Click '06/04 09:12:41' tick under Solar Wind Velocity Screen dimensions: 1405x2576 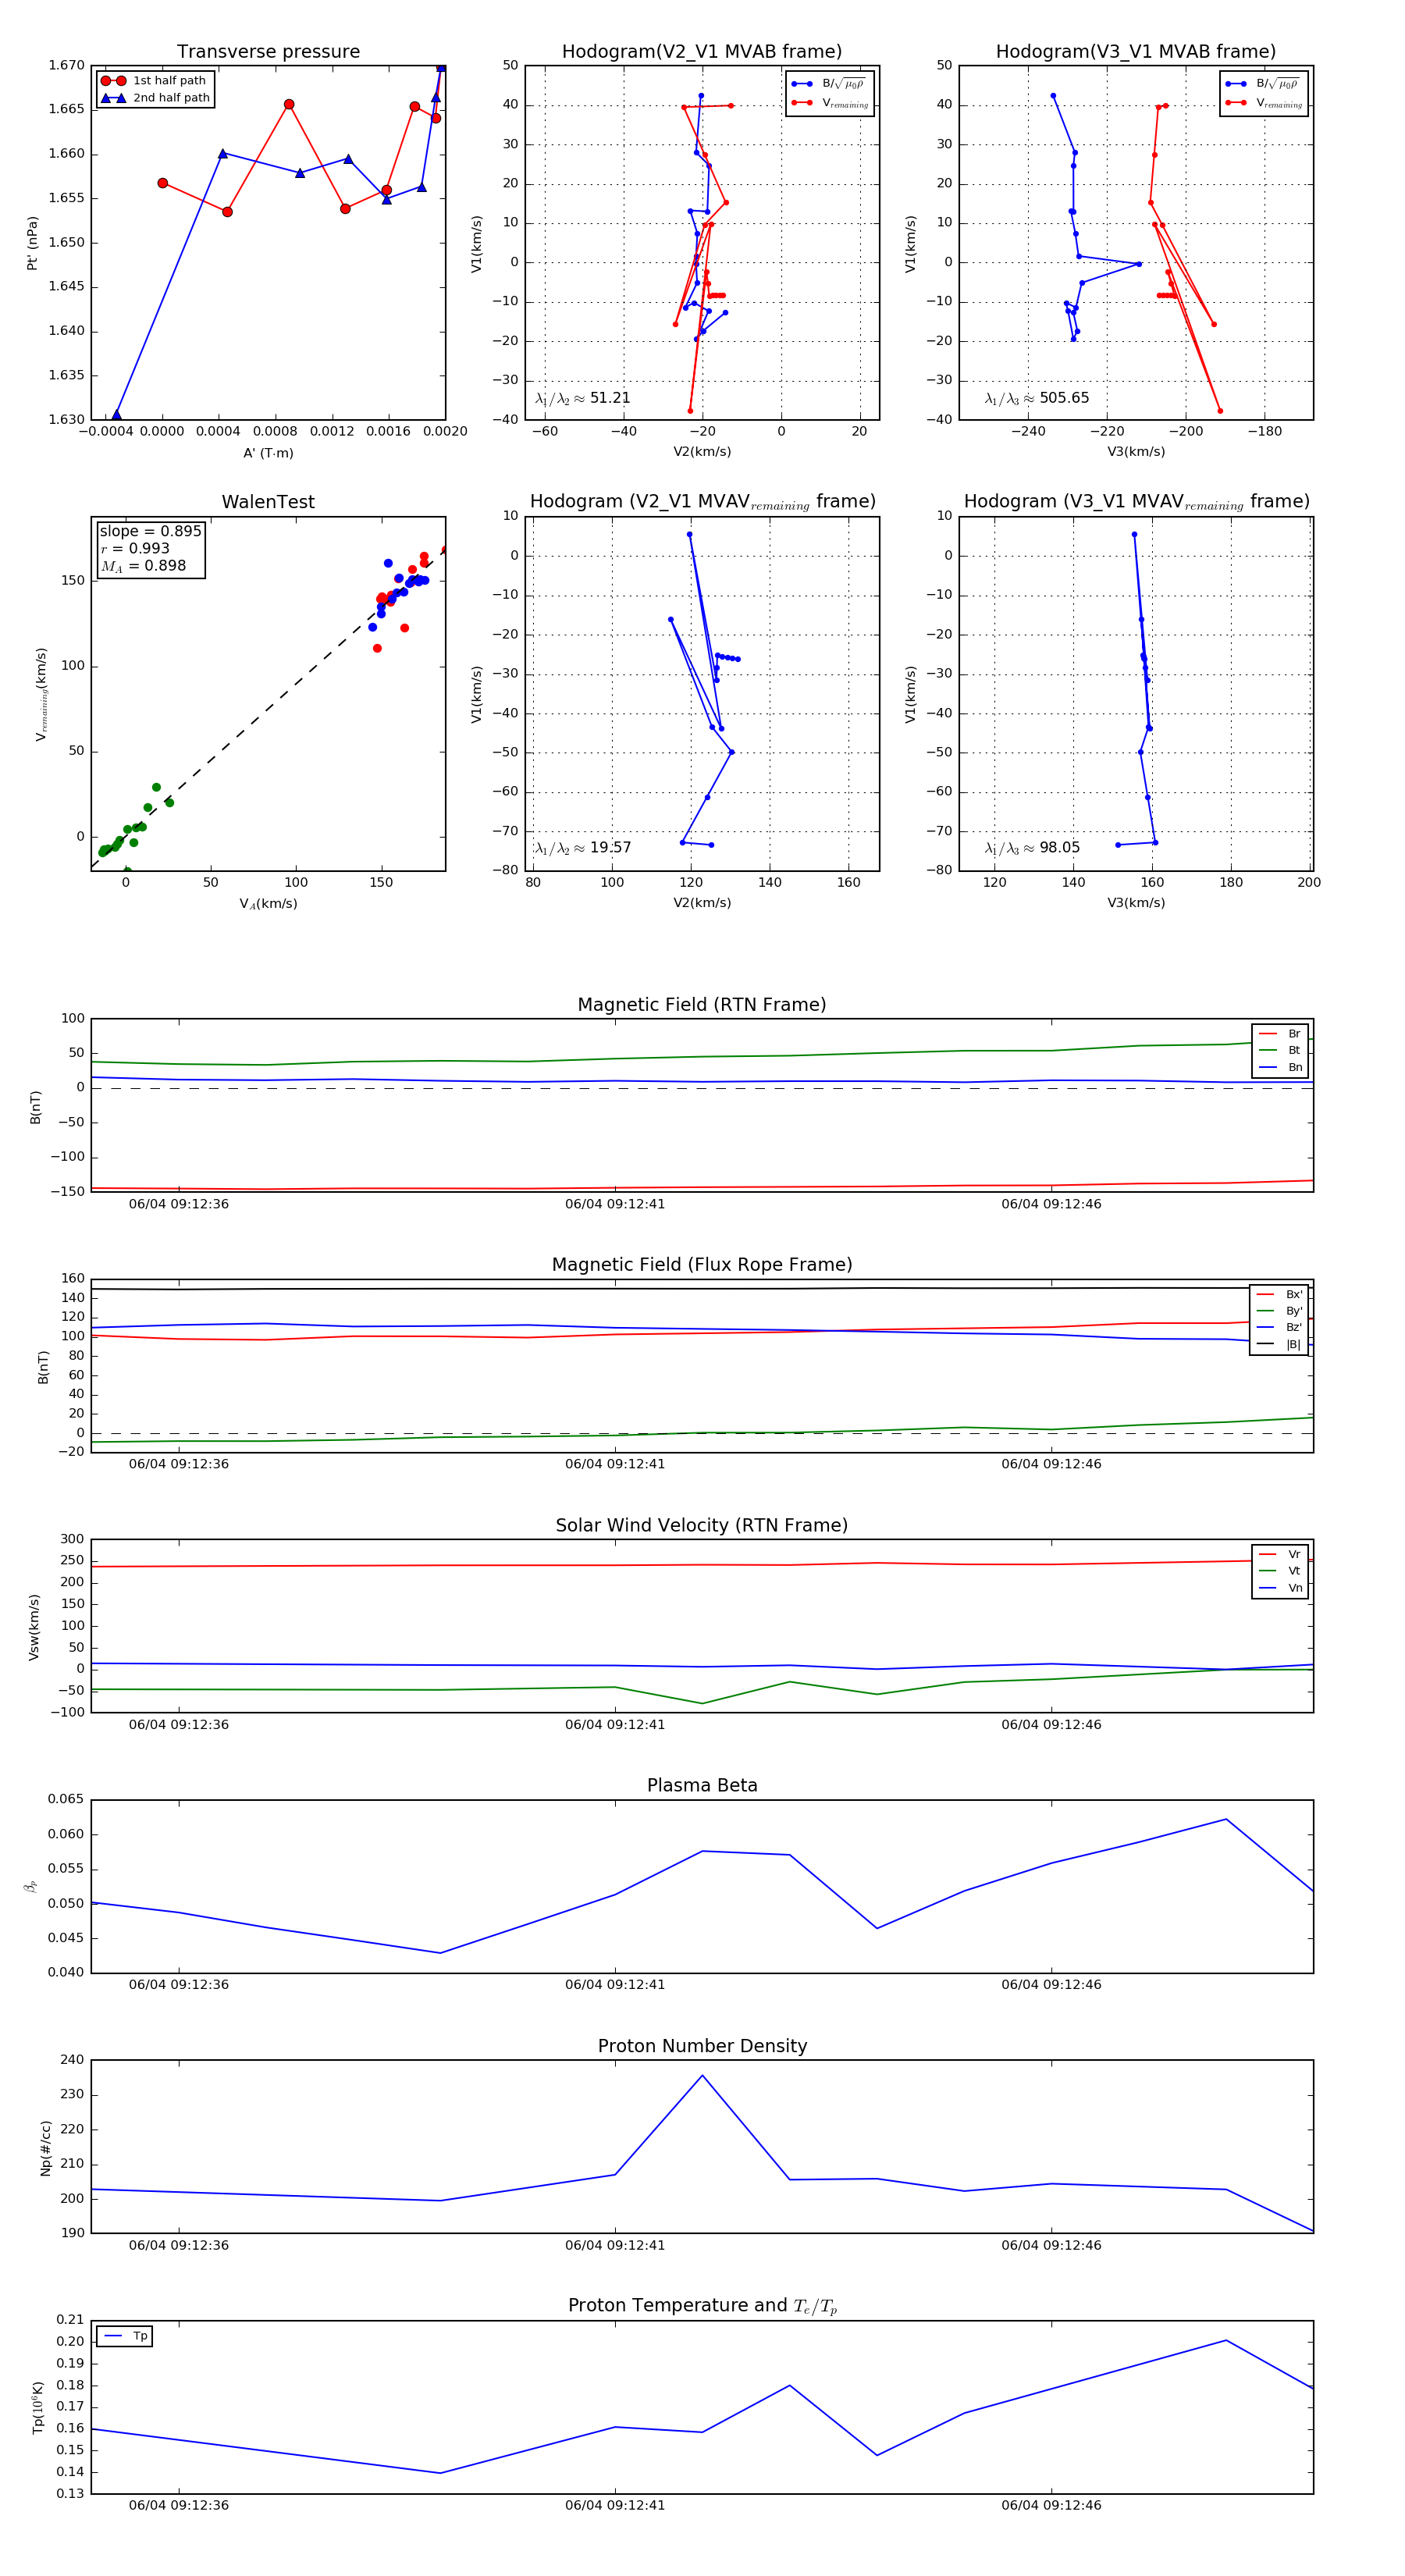point(615,1725)
